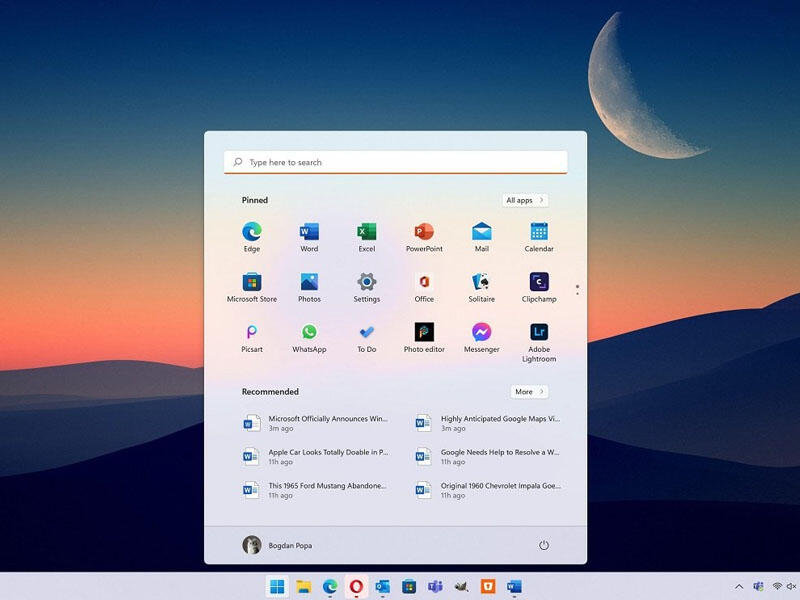Screen dimensions: 800x600
Task: Go to the next page of pinned apps
Action: pos(578,294)
